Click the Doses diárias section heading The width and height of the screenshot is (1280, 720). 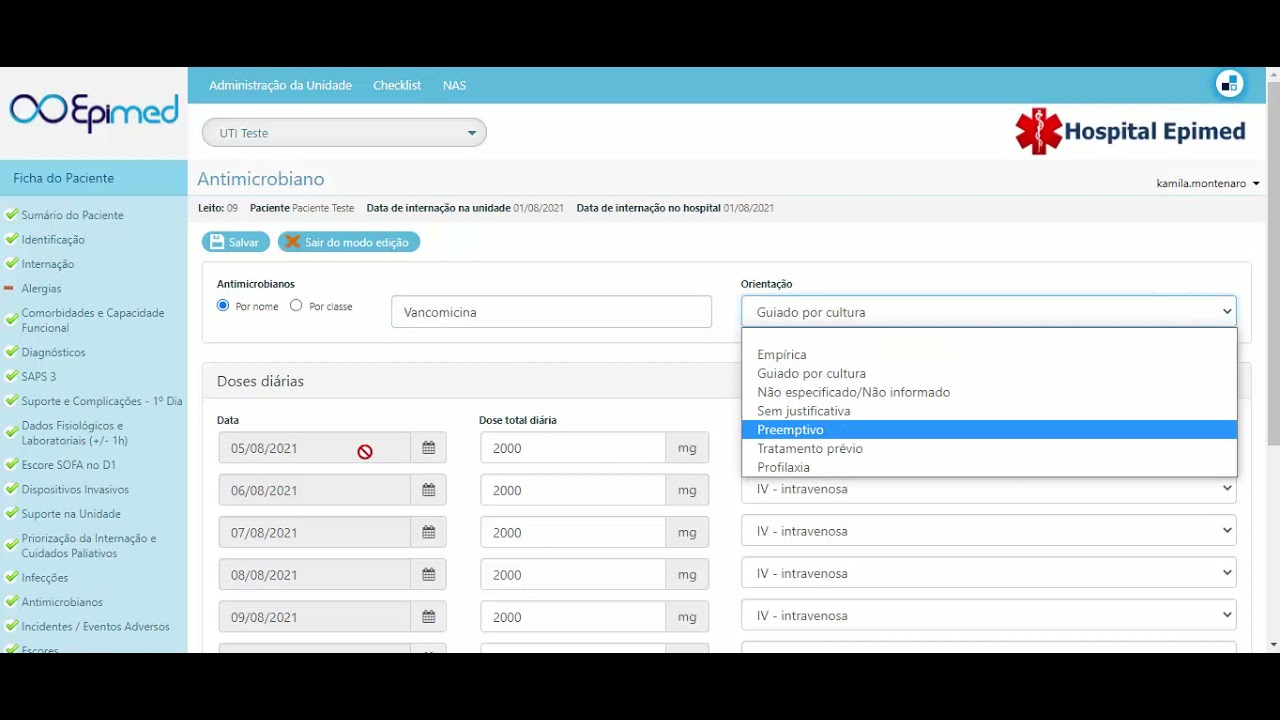pyautogui.click(x=260, y=381)
